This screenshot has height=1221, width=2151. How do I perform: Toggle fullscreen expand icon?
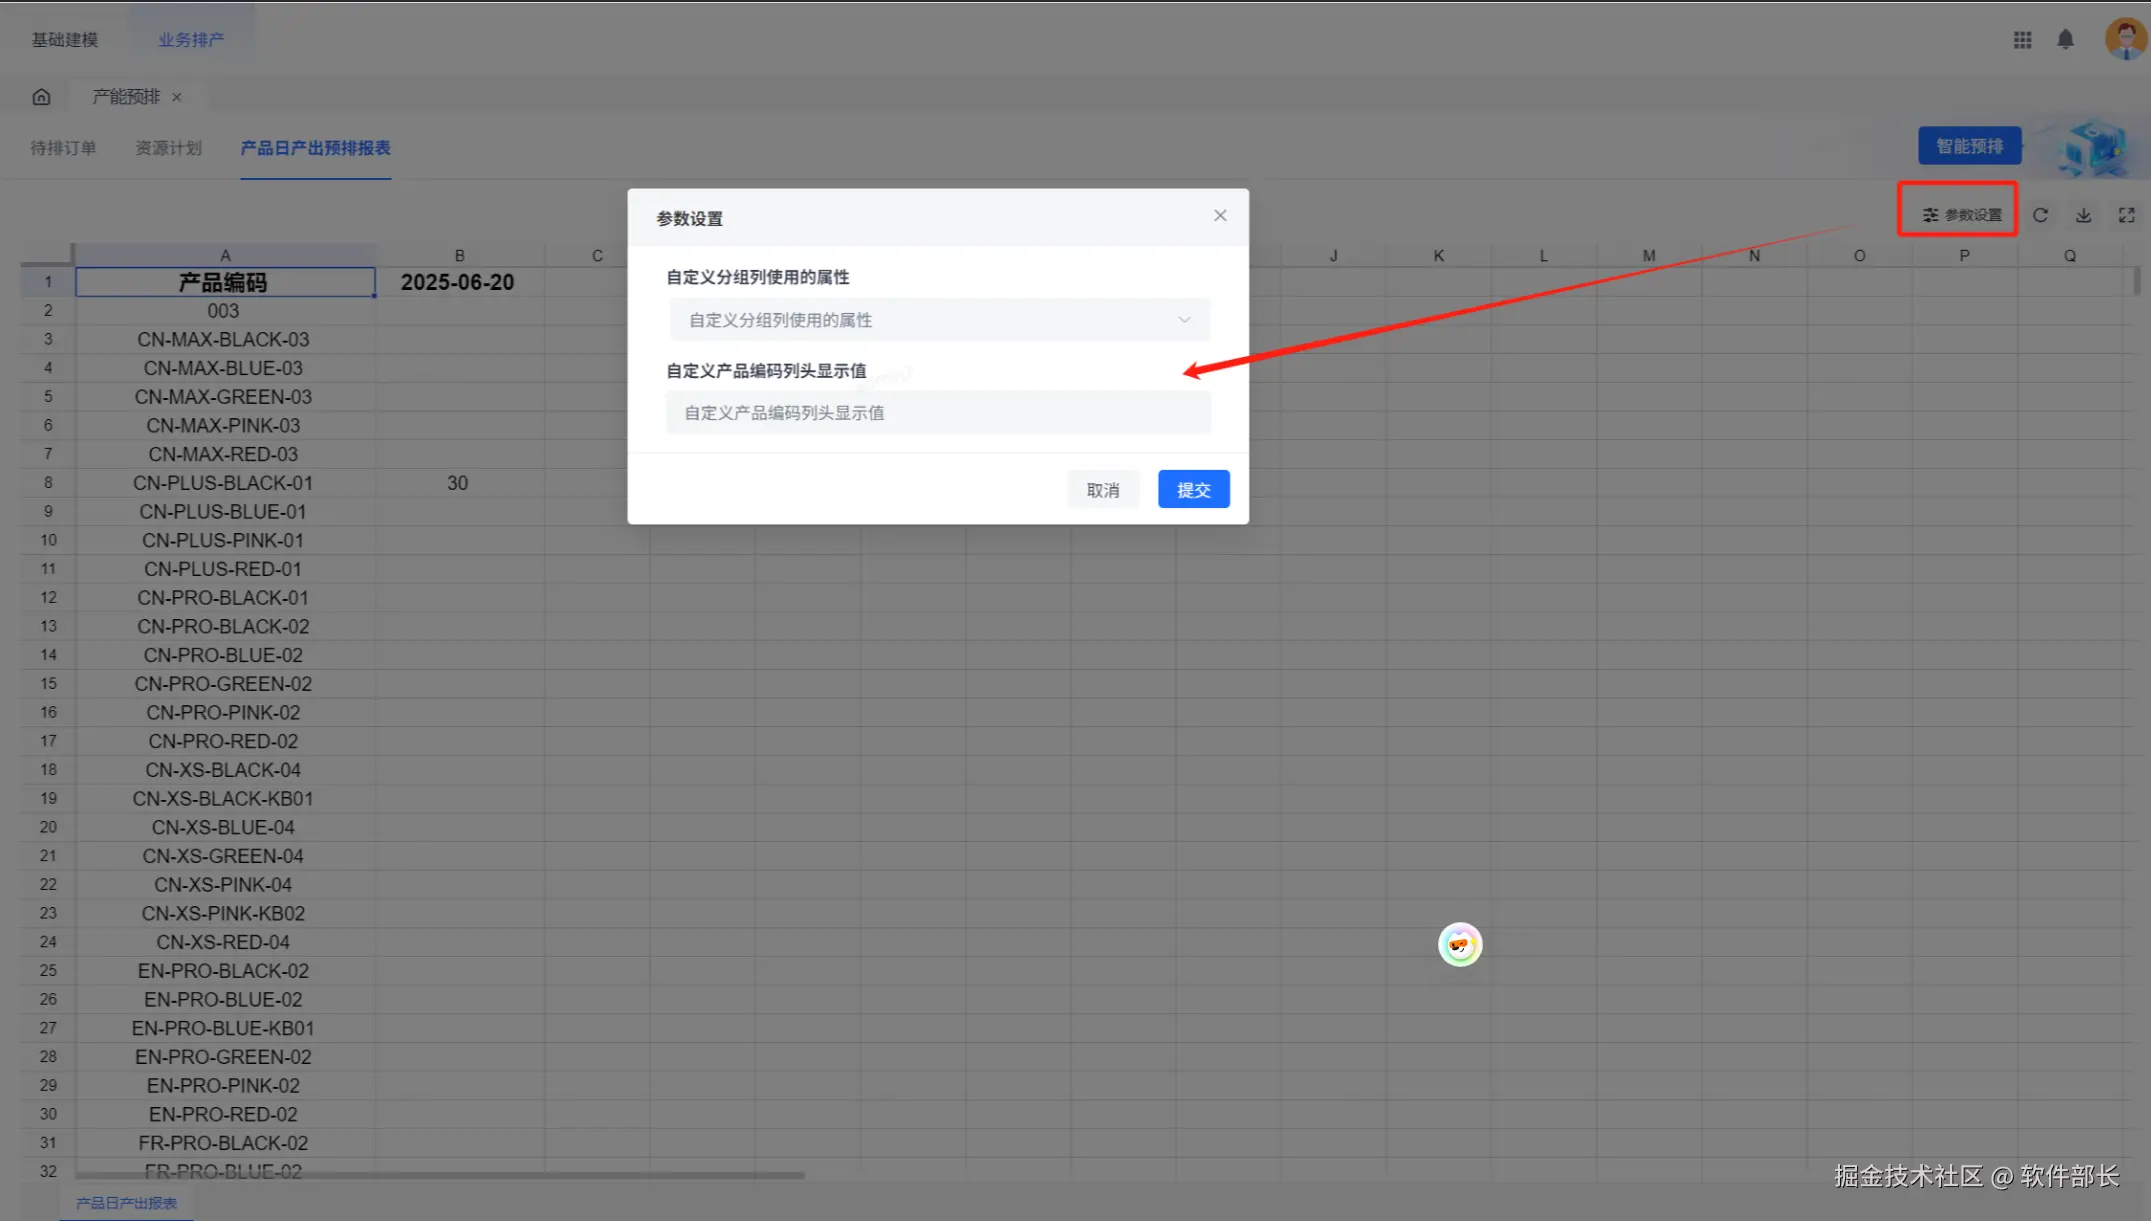click(2126, 215)
